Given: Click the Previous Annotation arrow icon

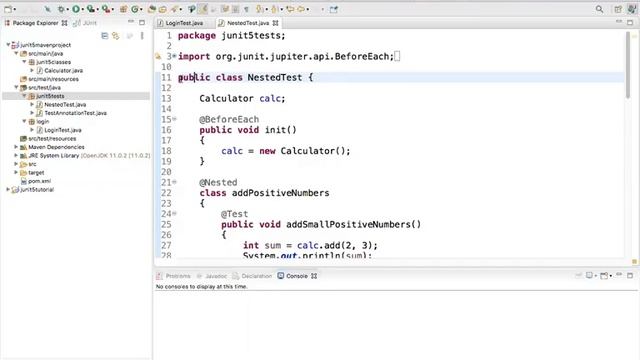Looking at the screenshot, I should point(275,9).
